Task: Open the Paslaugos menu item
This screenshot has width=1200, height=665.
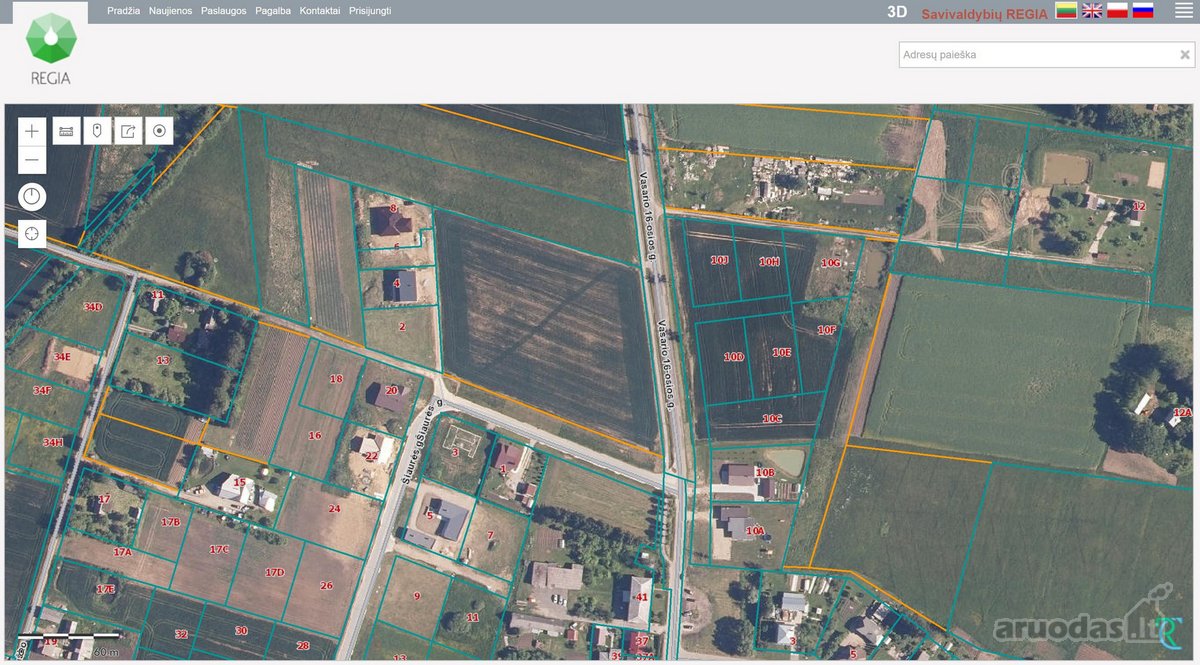Action: [x=224, y=11]
